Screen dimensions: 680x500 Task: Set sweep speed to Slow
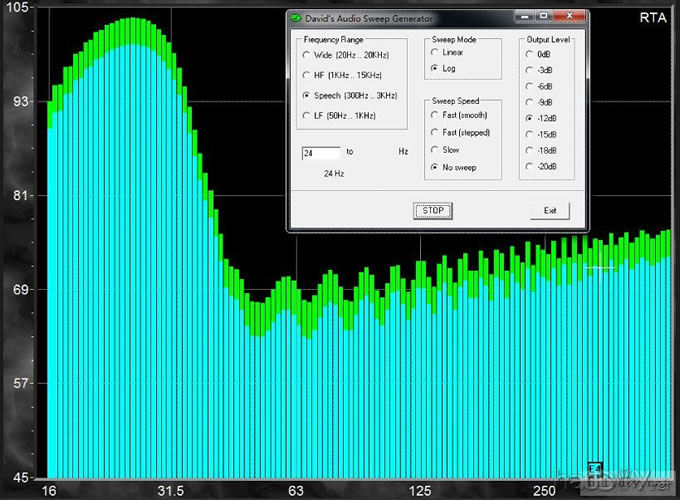[x=434, y=150]
